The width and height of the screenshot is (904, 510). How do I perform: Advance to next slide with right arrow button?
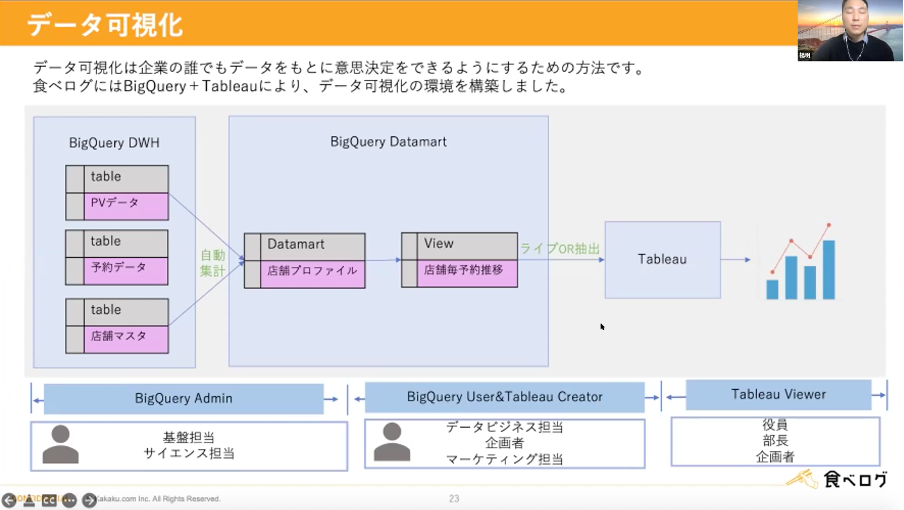click(89, 500)
